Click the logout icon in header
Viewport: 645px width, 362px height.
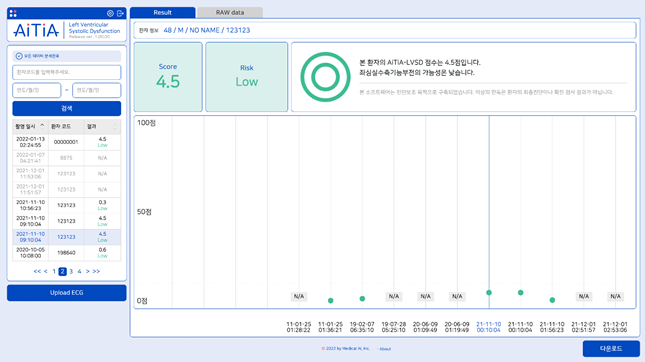(120, 14)
